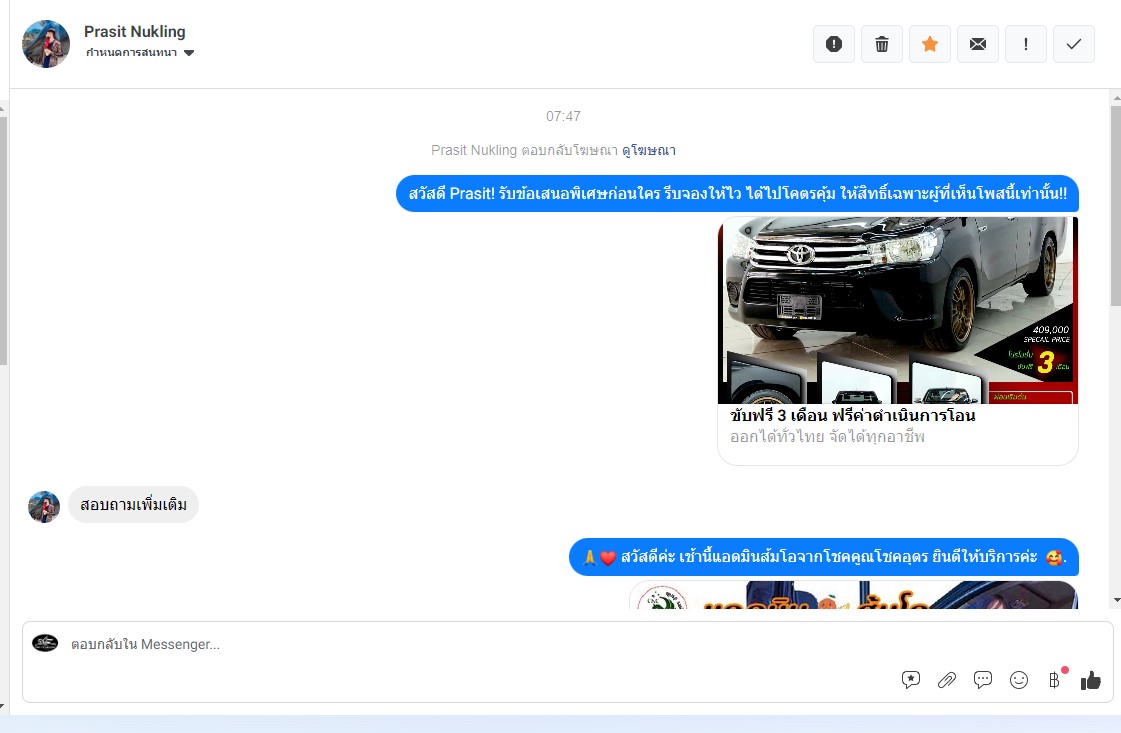Image resolution: width=1121 pixels, height=733 pixels.
Task: Open saved replies star bubble icon
Action: point(911,680)
